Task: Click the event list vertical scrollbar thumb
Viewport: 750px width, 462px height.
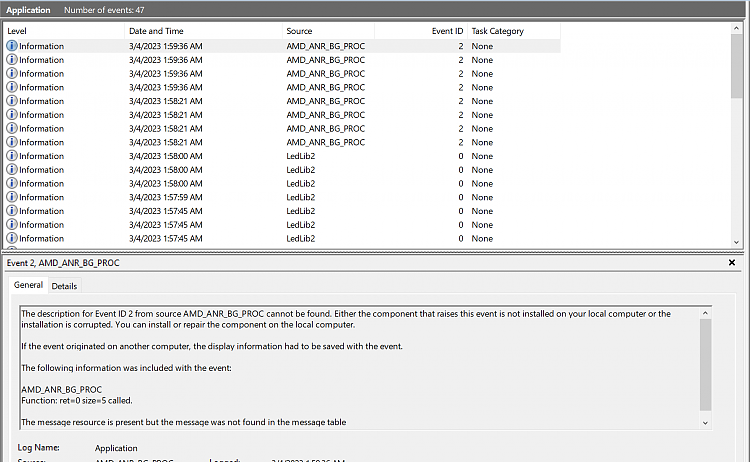Action: tap(736, 66)
